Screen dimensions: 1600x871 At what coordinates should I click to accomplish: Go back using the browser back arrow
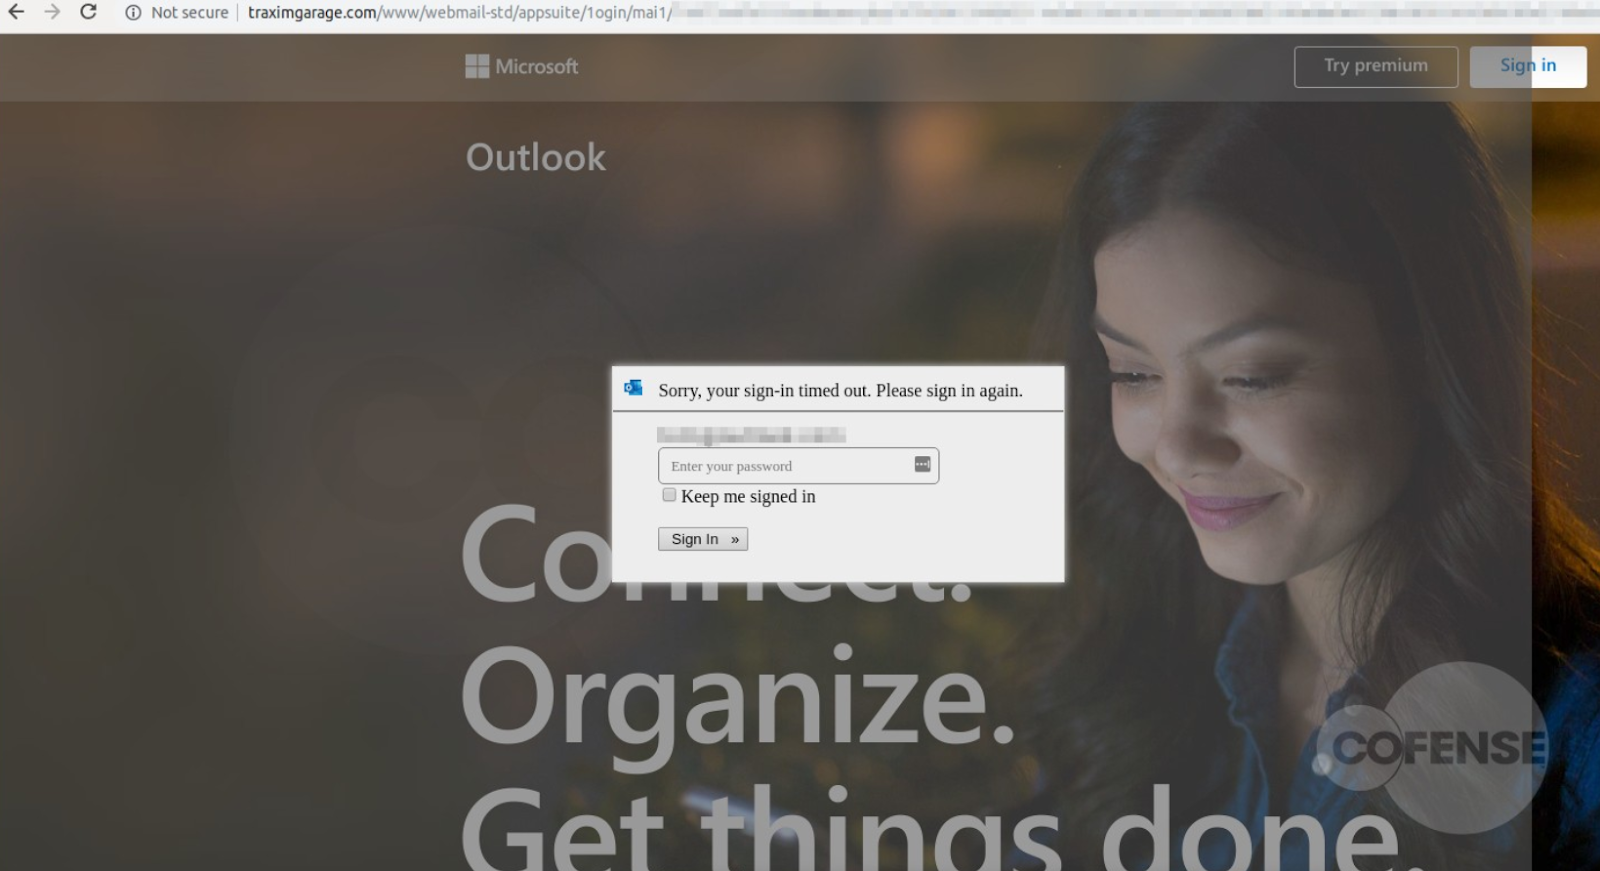click(16, 12)
